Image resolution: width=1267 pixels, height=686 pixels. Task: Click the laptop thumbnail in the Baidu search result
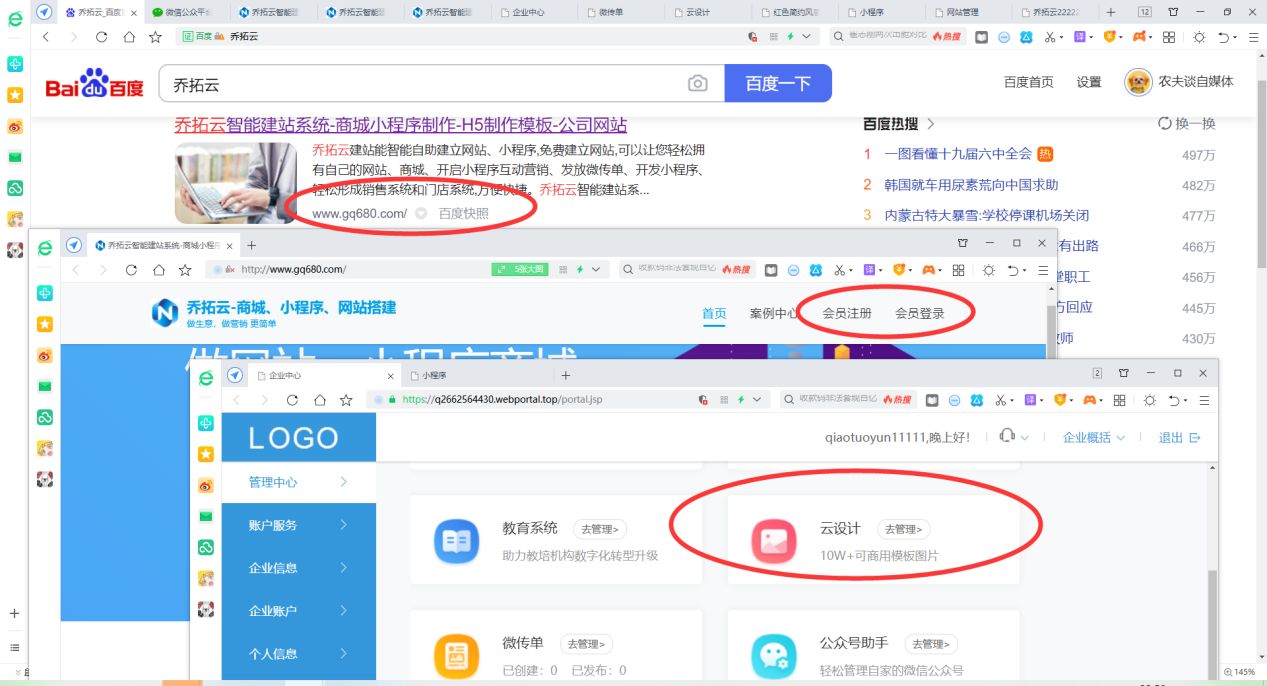point(235,183)
